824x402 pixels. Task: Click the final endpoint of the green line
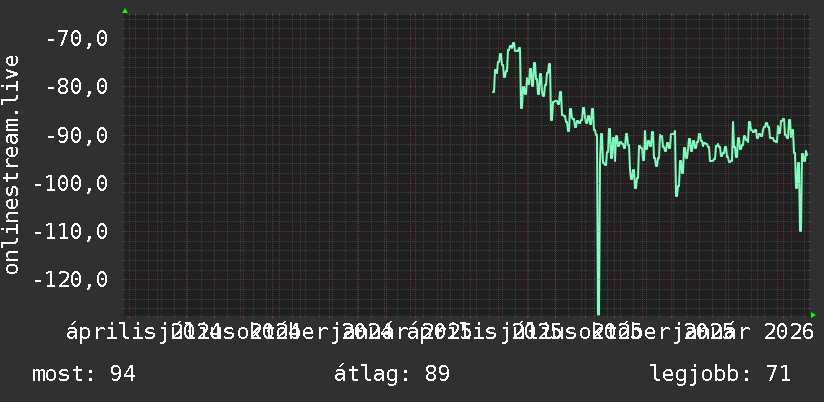point(807,152)
